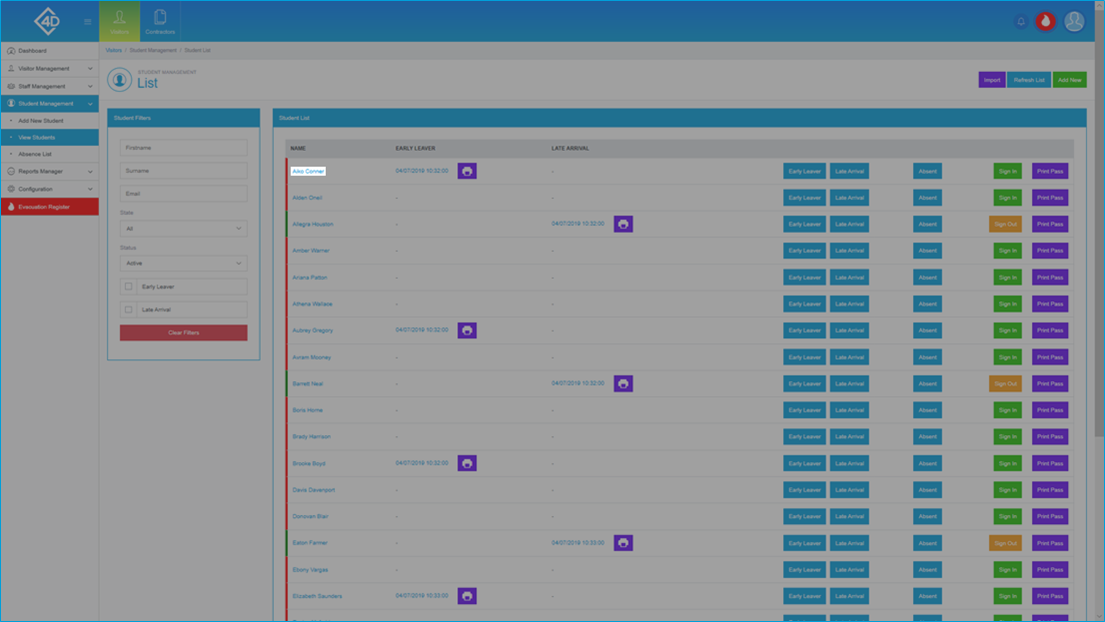Click print icon for Allegra Houston late arrival

623,224
